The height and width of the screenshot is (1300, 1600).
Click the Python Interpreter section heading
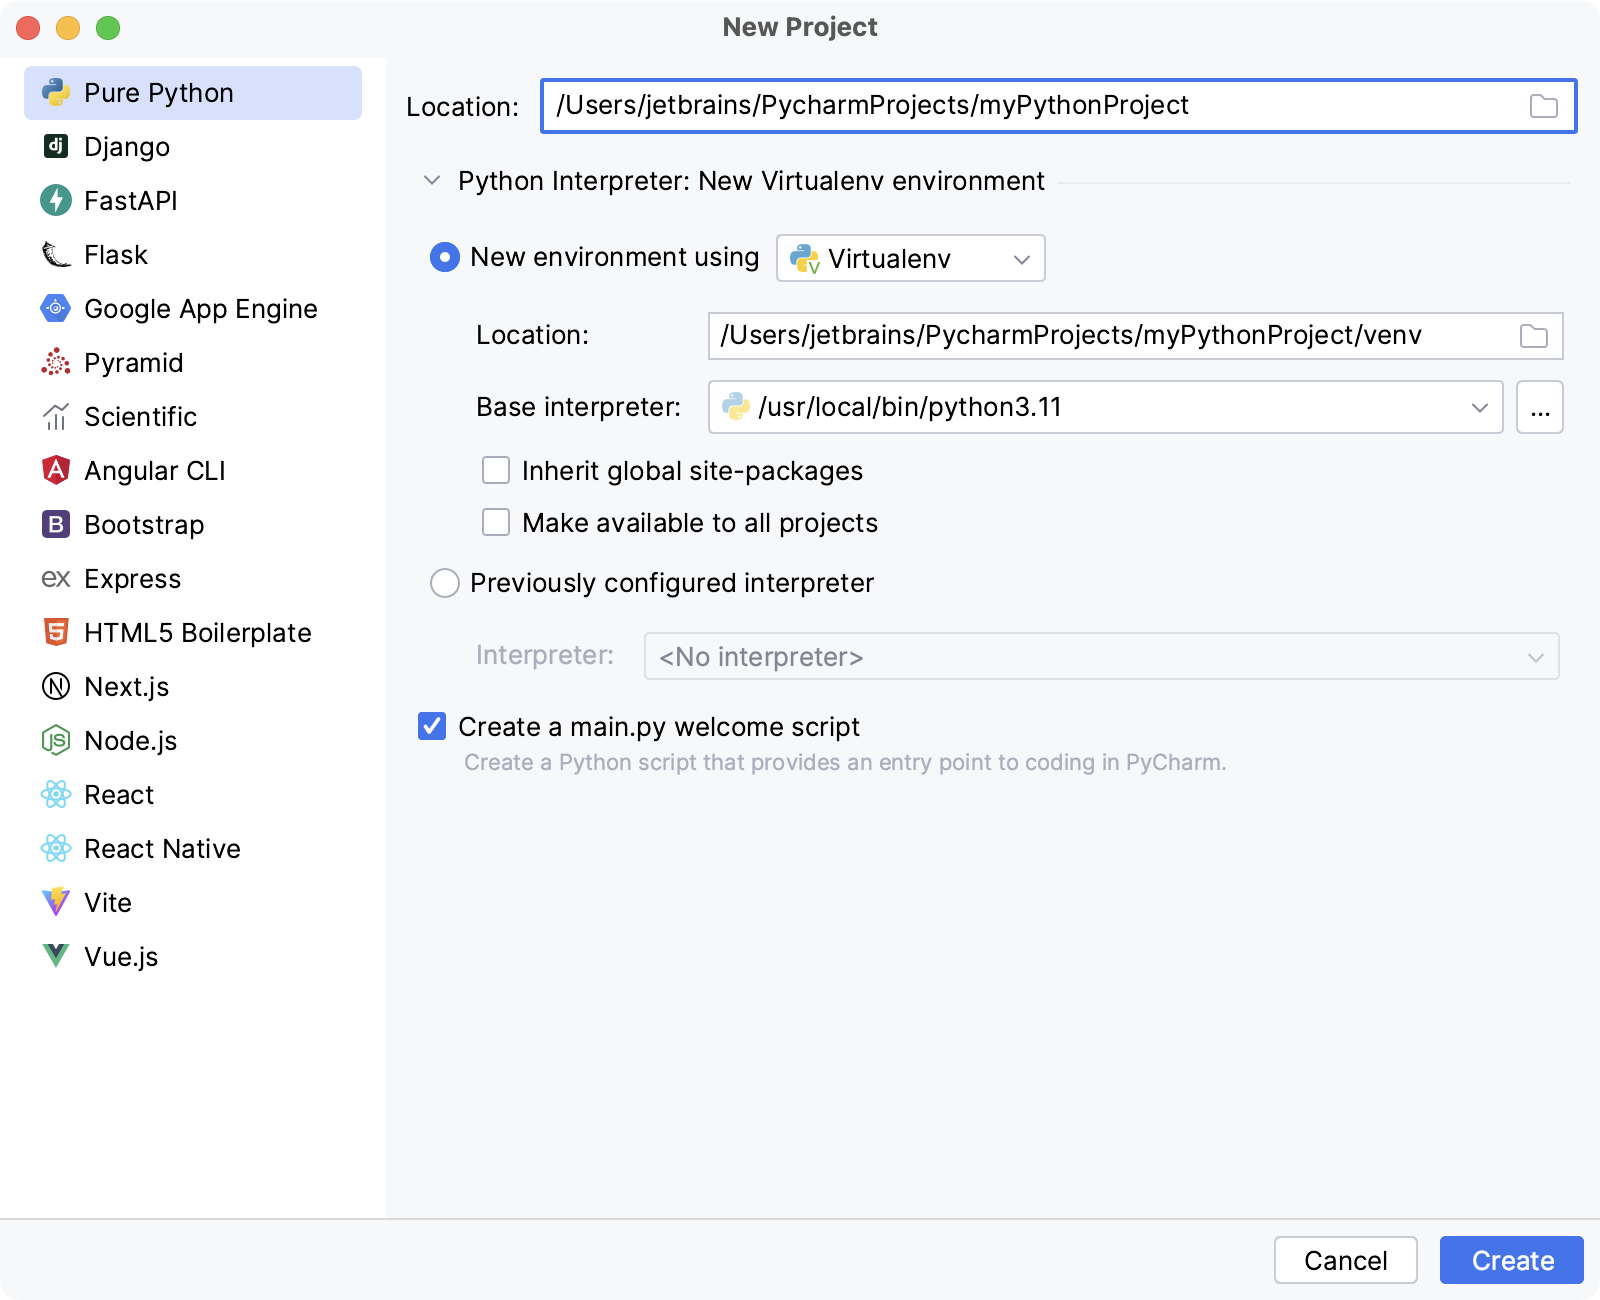coord(751,181)
